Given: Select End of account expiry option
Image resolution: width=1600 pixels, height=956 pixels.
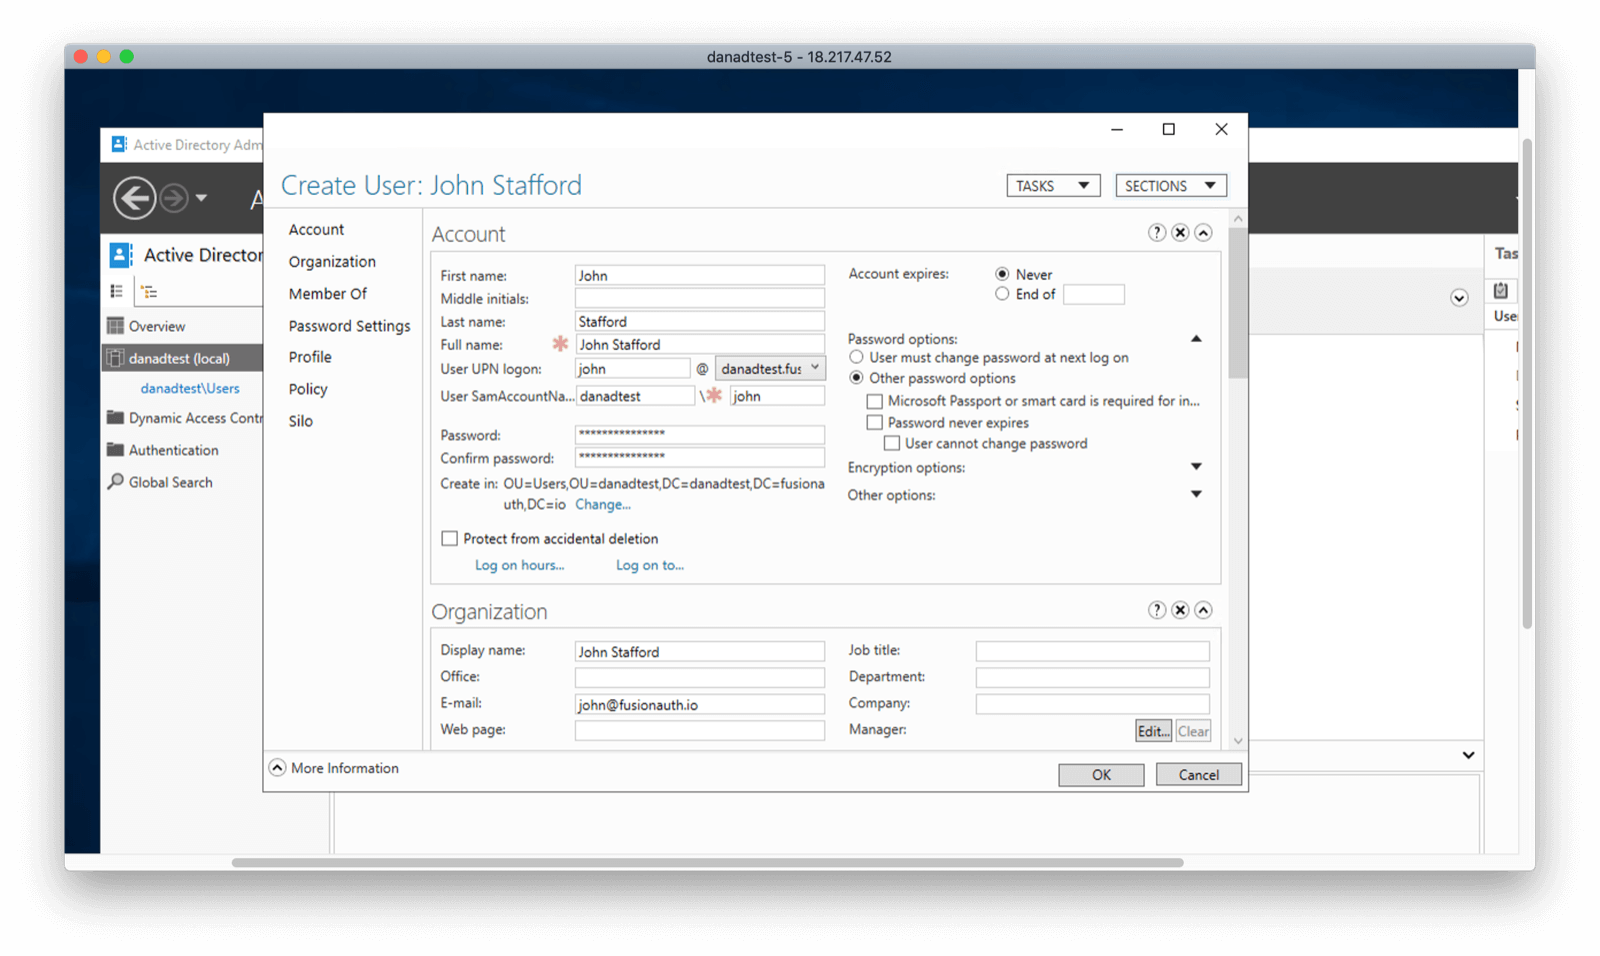Looking at the screenshot, I should pos(1002,294).
